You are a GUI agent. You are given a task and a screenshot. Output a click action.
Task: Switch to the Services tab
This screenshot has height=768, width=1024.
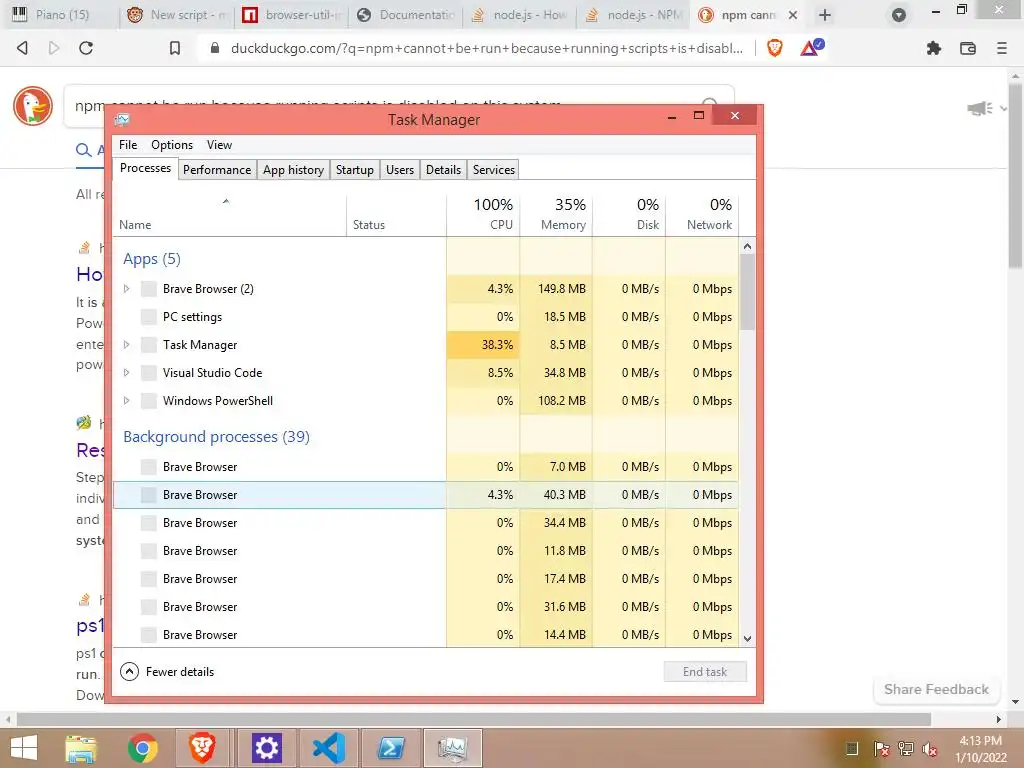tap(494, 170)
